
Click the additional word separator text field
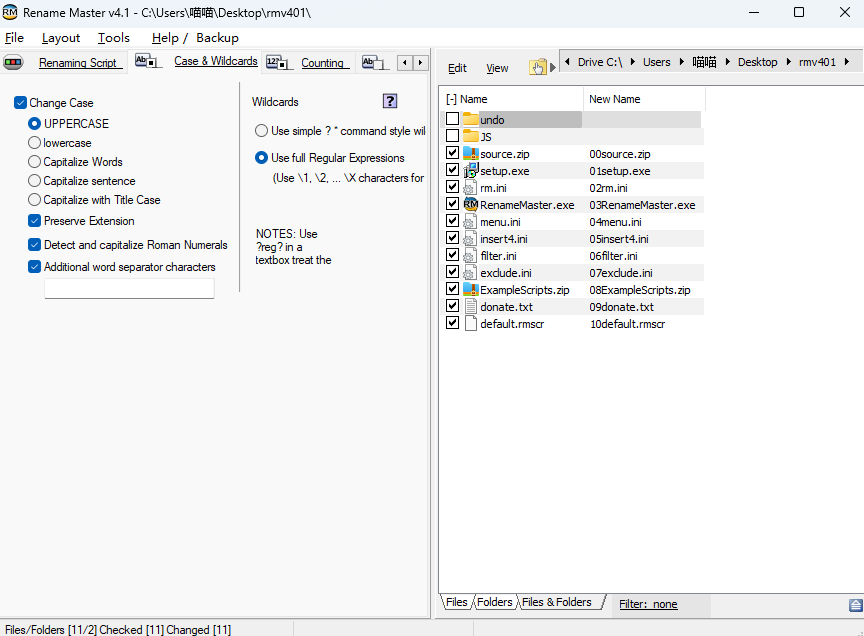click(129, 289)
